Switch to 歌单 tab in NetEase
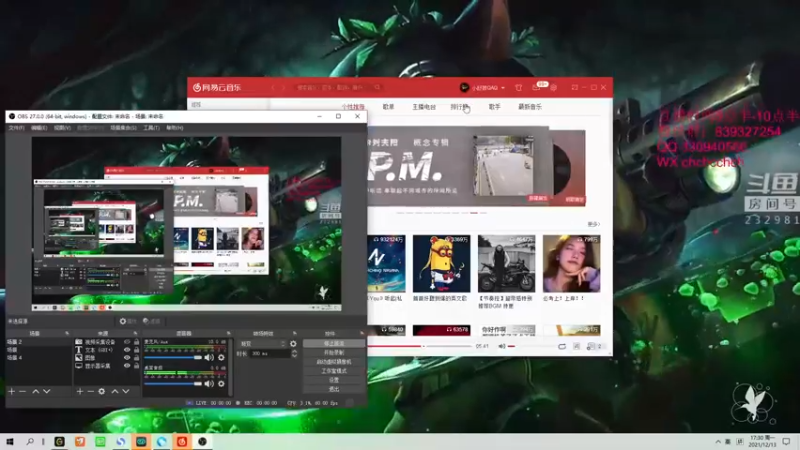 point(388,107)
